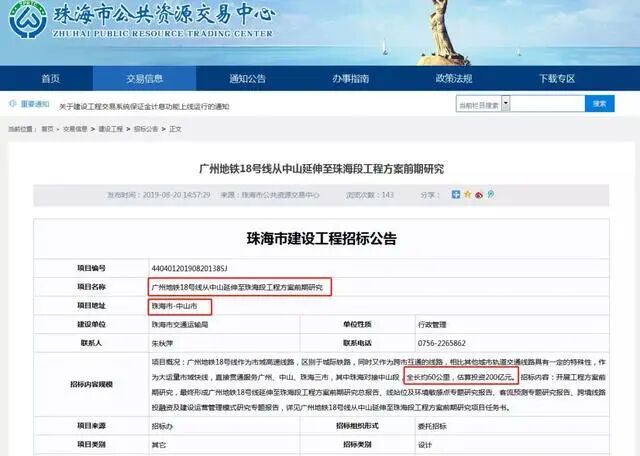Screen dimensions: 640x456
Task: Open the scrolling notice about 建设工程交易系统保证金计息功能
Action: click(144, 107)
